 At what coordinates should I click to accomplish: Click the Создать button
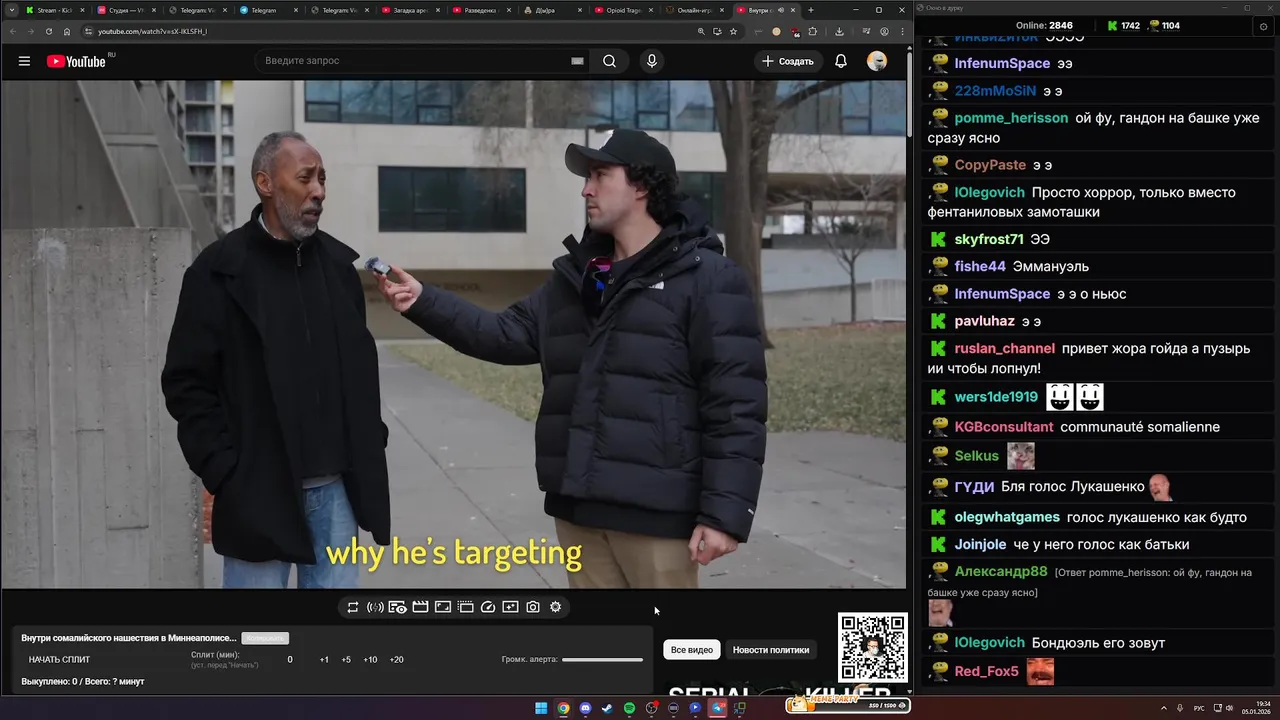tap(788, 61)
